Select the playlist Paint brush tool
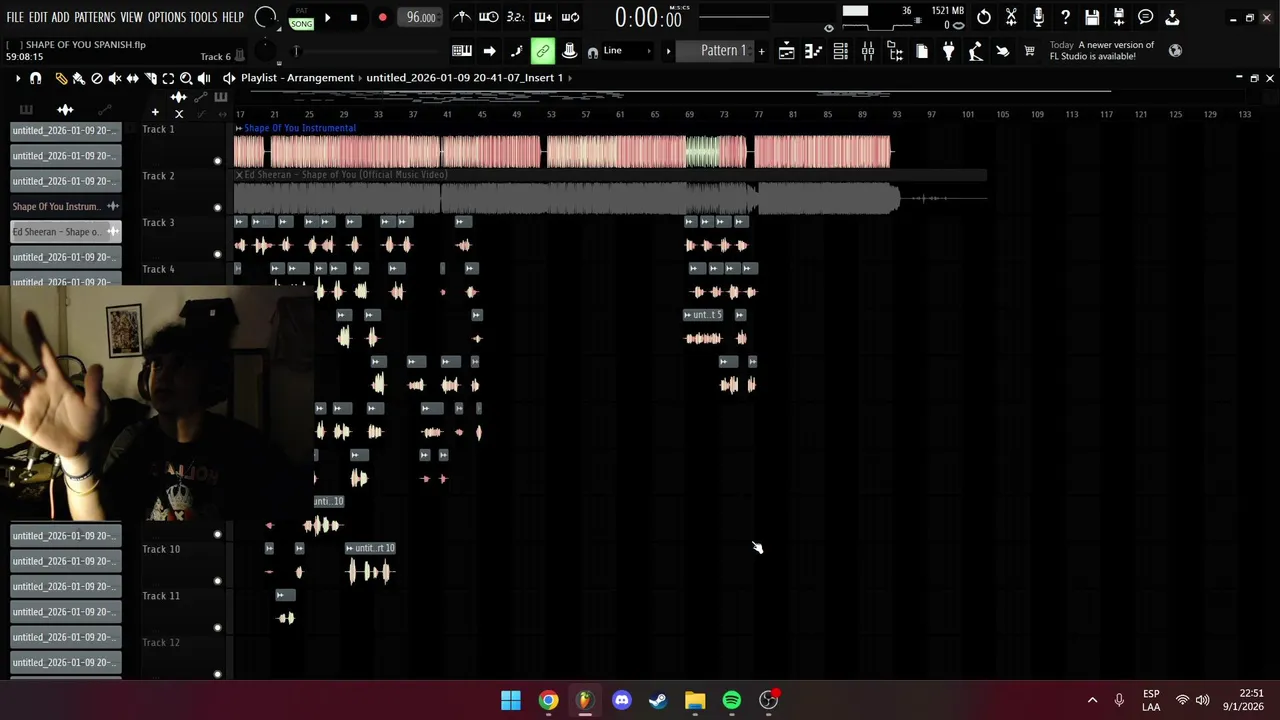1280x720 pixels. (79, 78)
